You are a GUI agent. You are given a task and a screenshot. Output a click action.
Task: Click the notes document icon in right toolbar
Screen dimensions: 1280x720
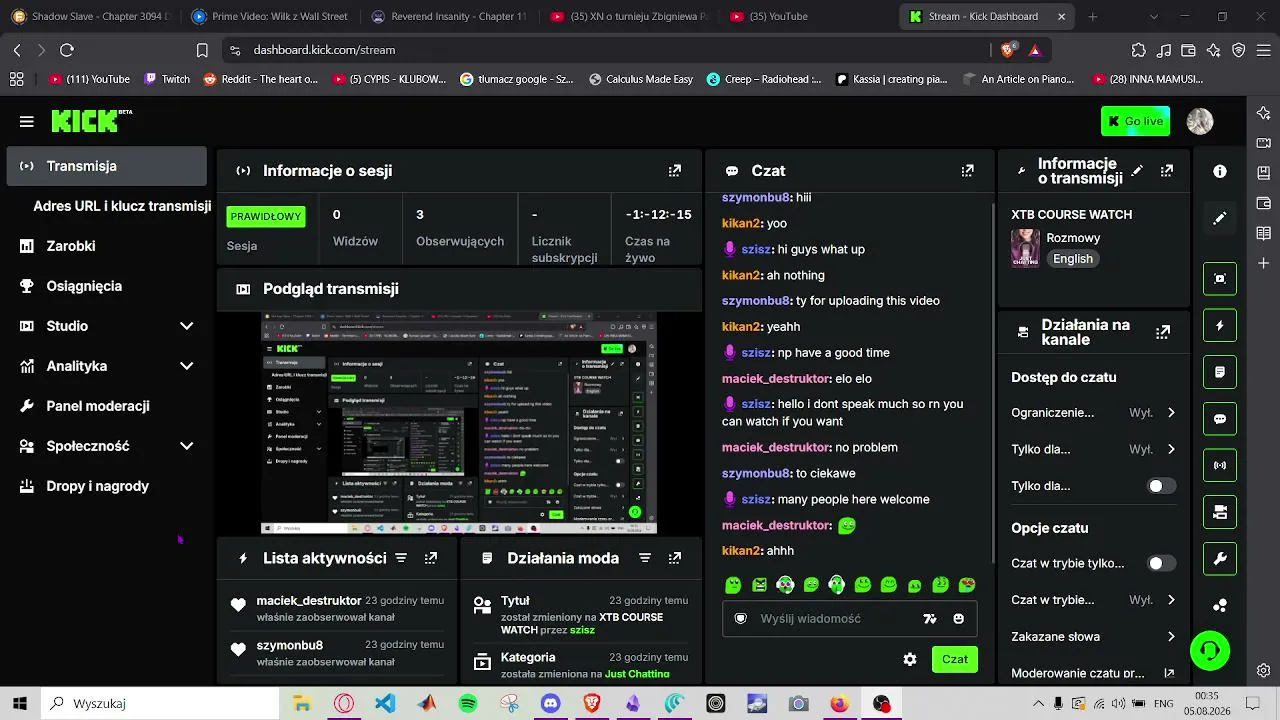(1220, 372)
